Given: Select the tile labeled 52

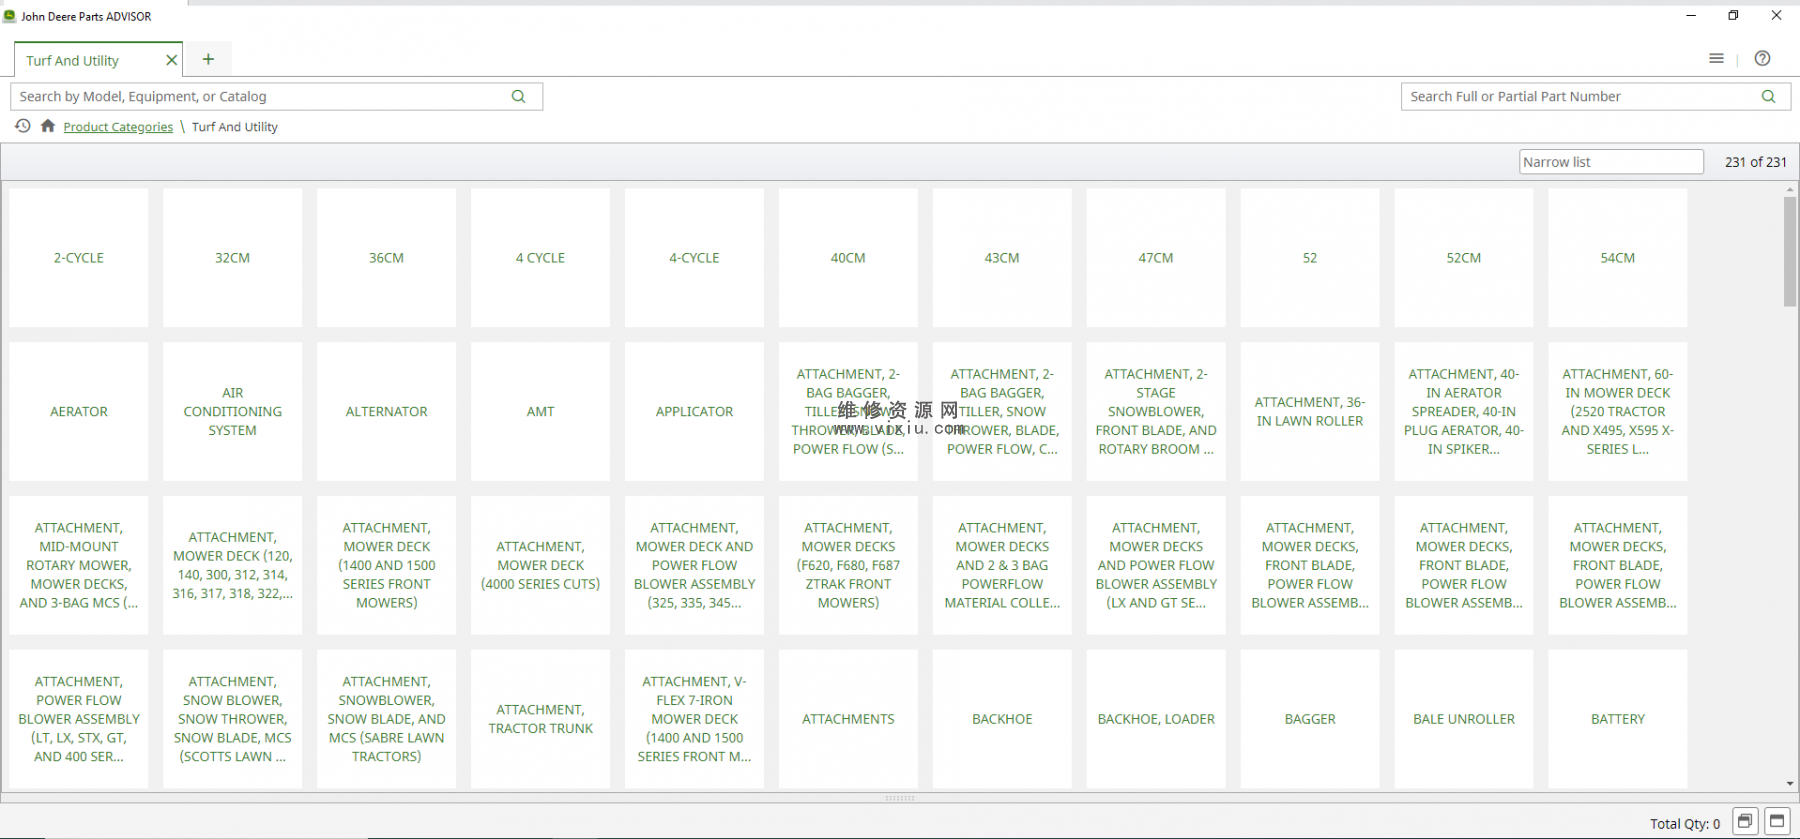Looking at the screenshot, I should (1310, 258).
